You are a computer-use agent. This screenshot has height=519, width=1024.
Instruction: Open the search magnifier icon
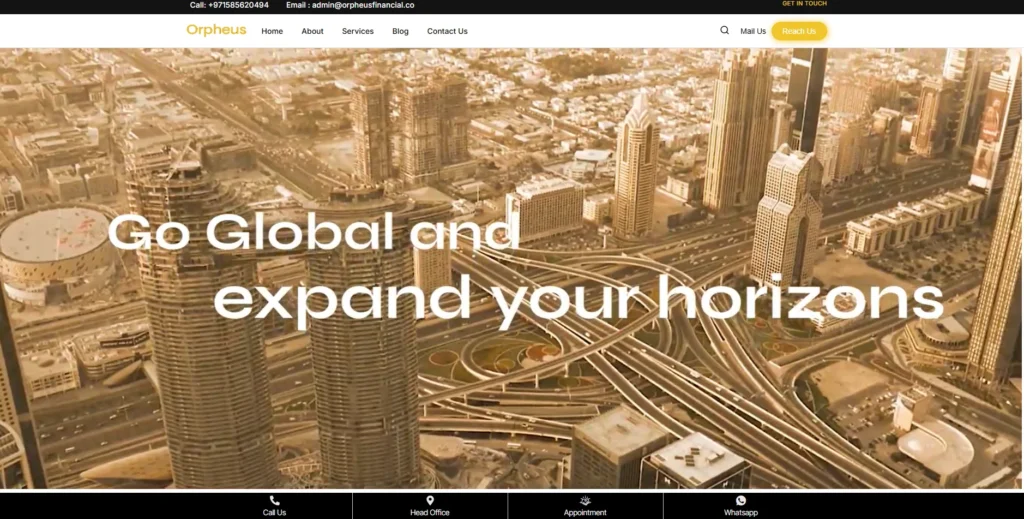(x=724, y=30)
